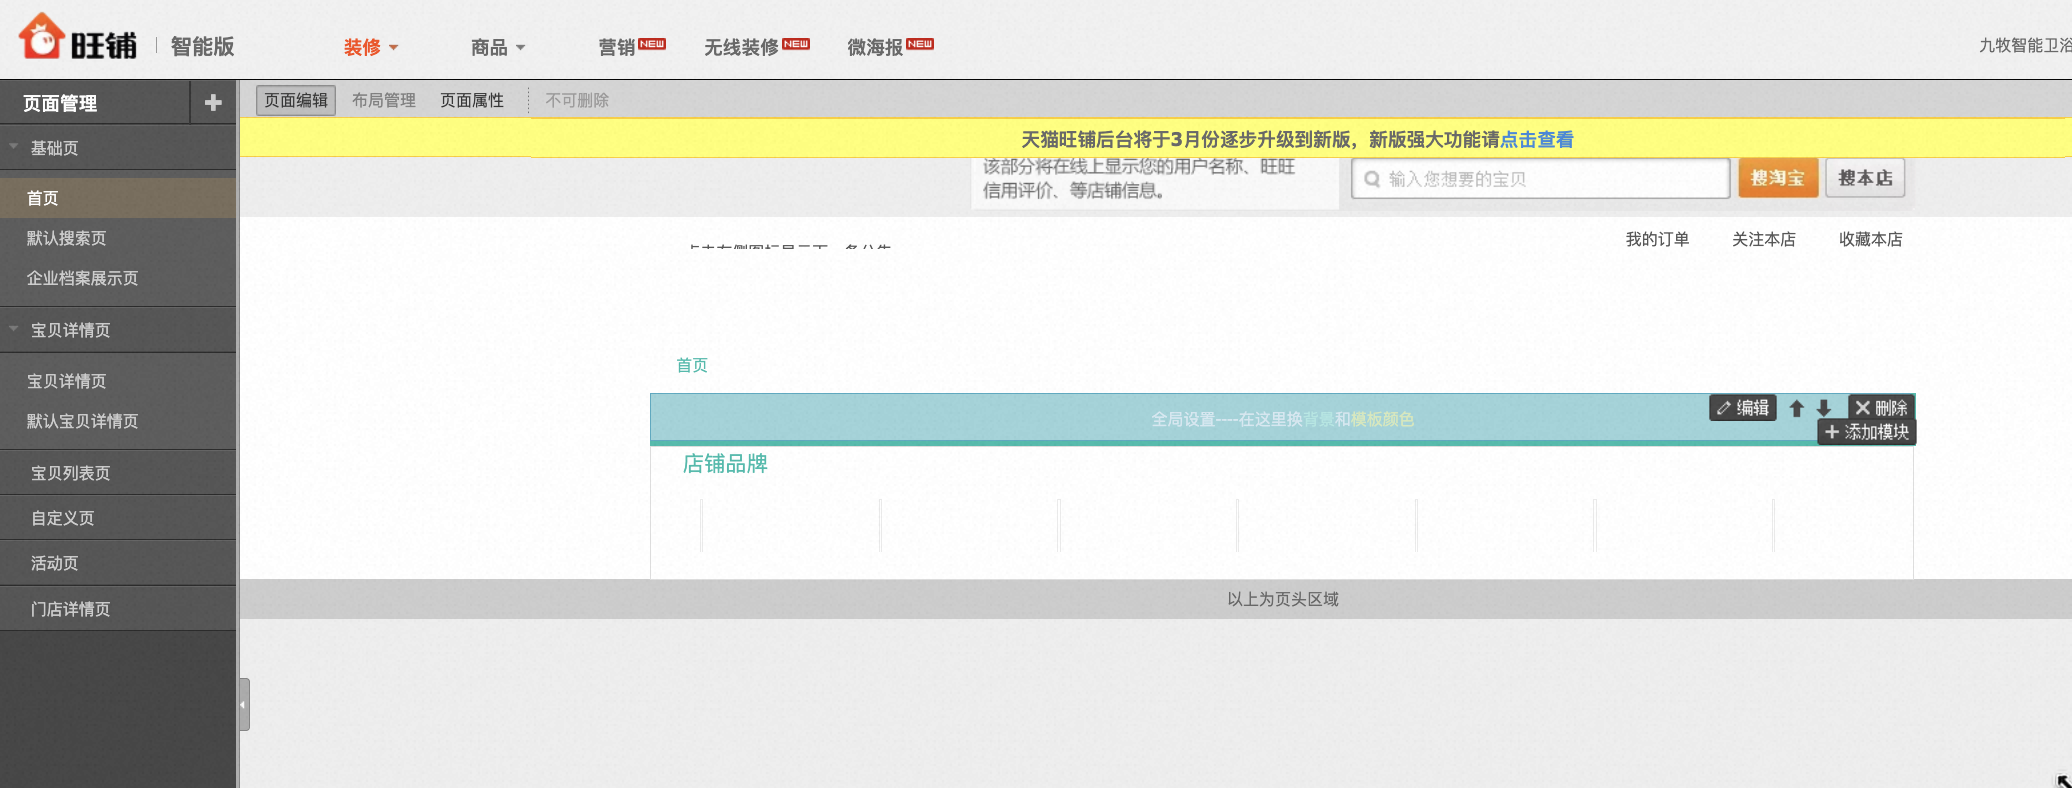This screenshot has height=788, width=2072.
Task: Click the 智能版 label
Action: coord(202,46)
